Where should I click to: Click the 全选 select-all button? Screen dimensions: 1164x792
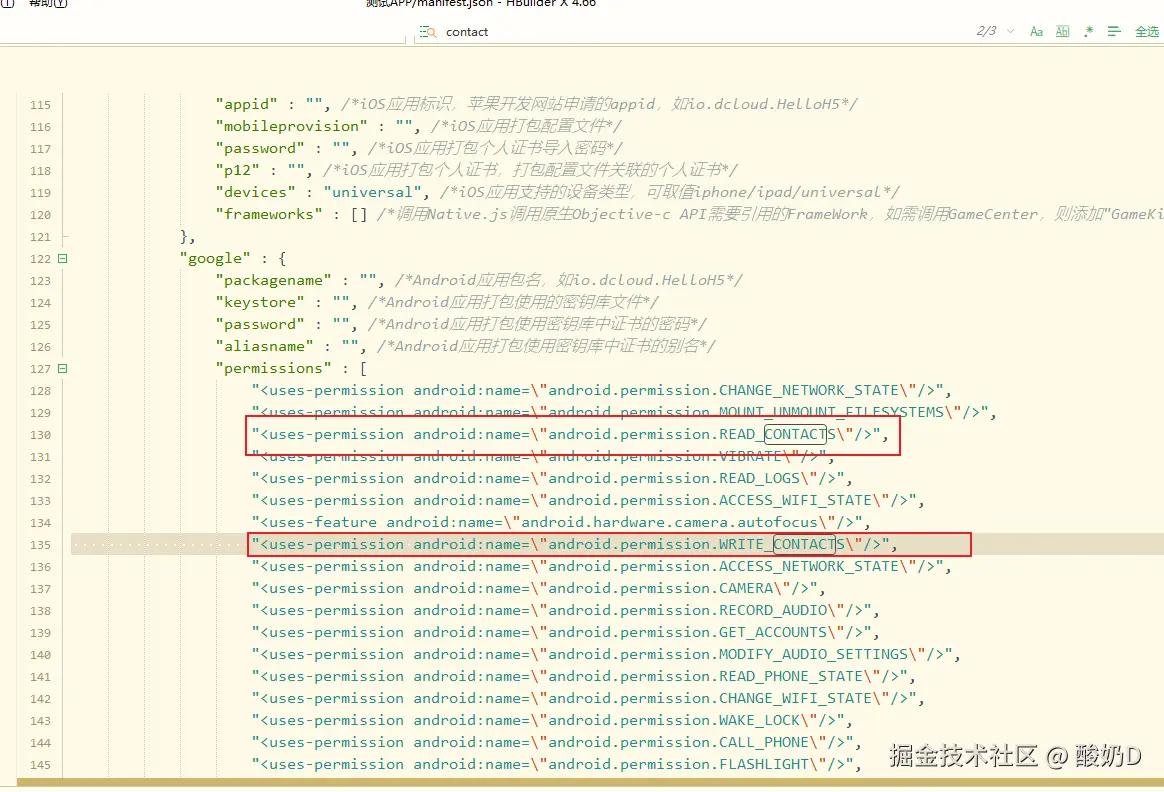click(x=1147, y=31)
